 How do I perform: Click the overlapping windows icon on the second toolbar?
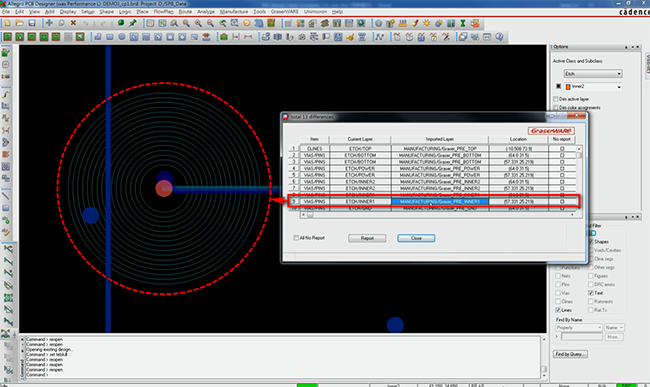[x=463, y=37]
